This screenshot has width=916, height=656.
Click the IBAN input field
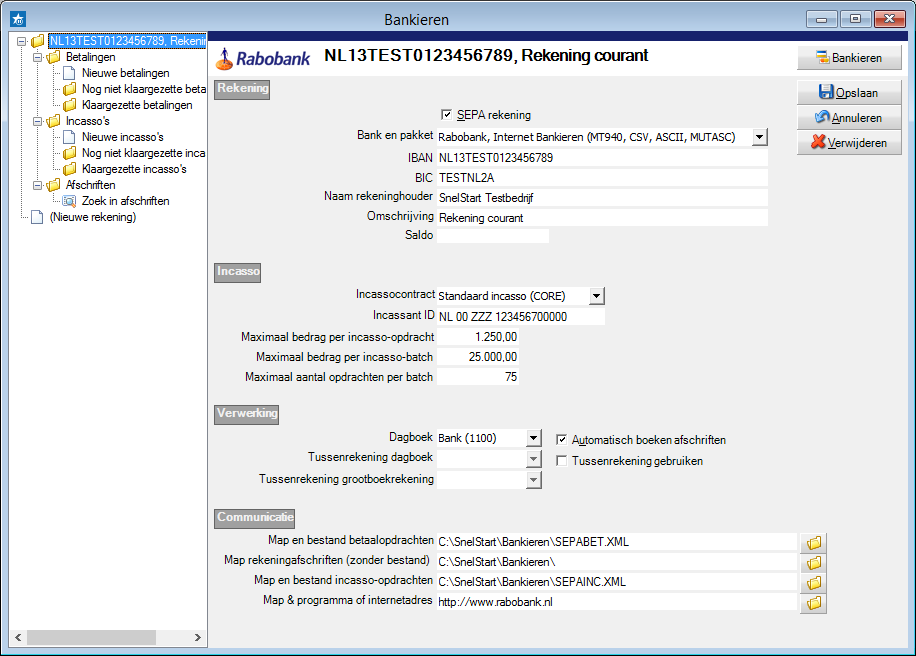pos(601,158)
